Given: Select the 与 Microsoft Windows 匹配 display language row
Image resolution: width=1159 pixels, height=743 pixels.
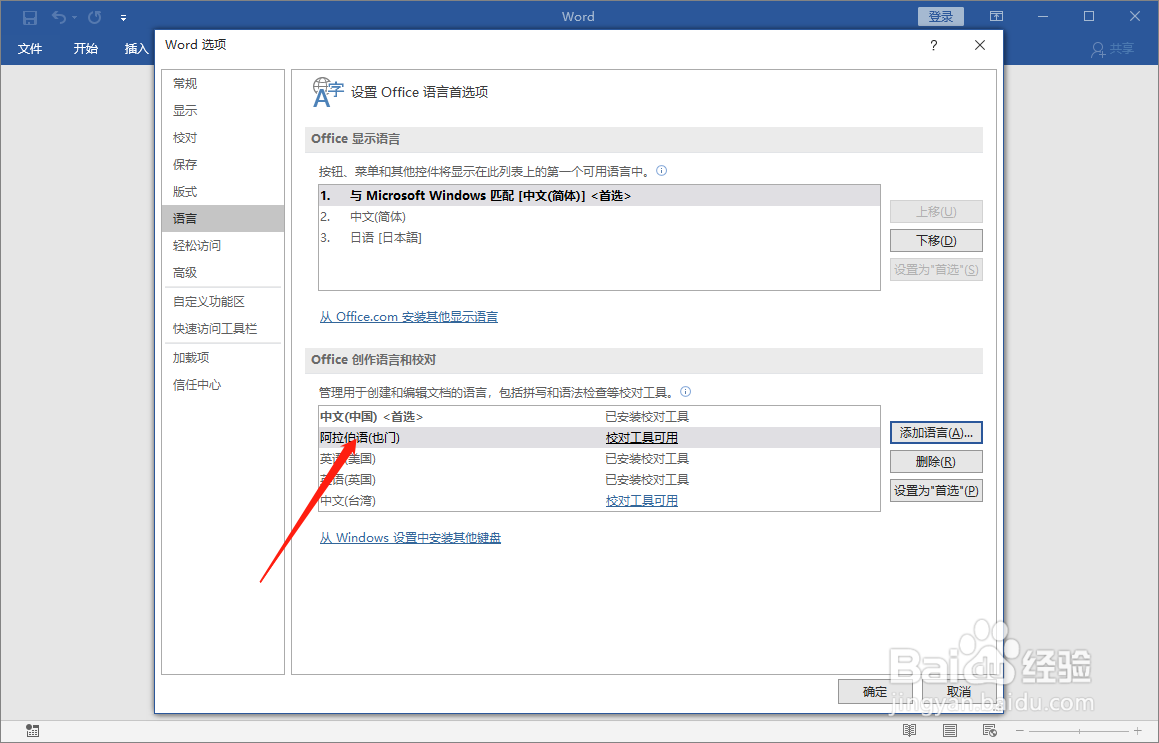Looking at the screenshot, I should point(599,196).
